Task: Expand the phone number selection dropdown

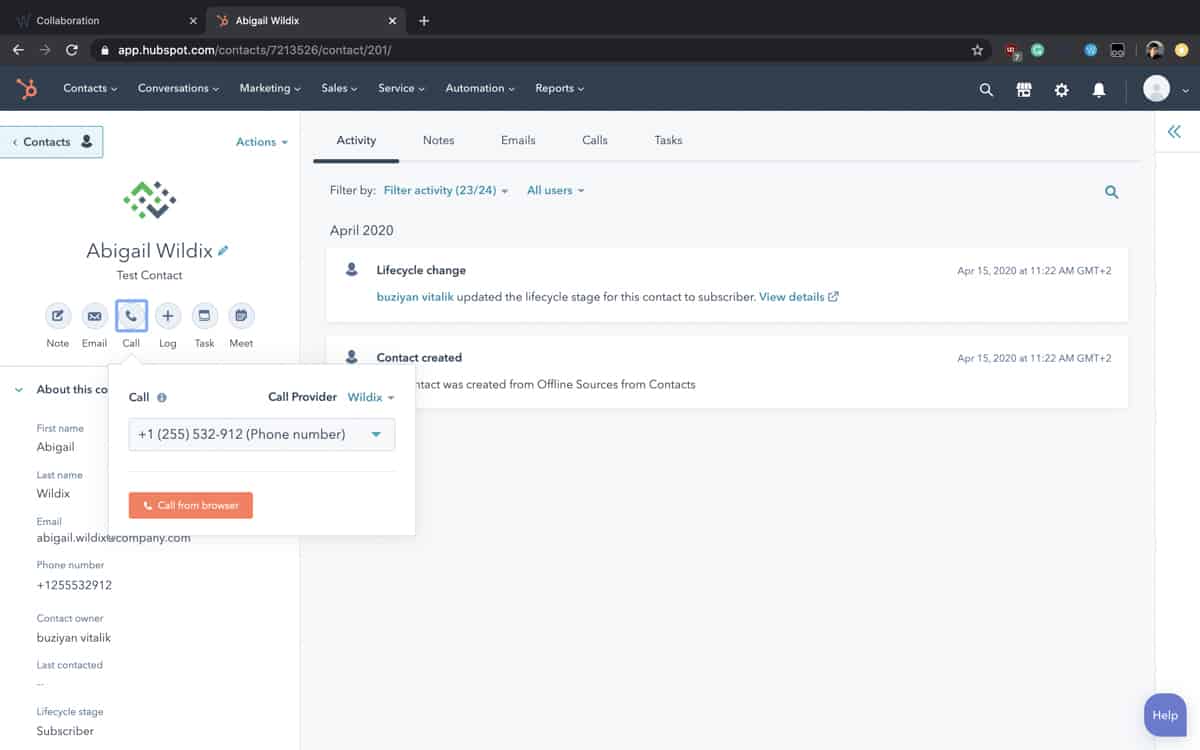Action: coord(262,434)
